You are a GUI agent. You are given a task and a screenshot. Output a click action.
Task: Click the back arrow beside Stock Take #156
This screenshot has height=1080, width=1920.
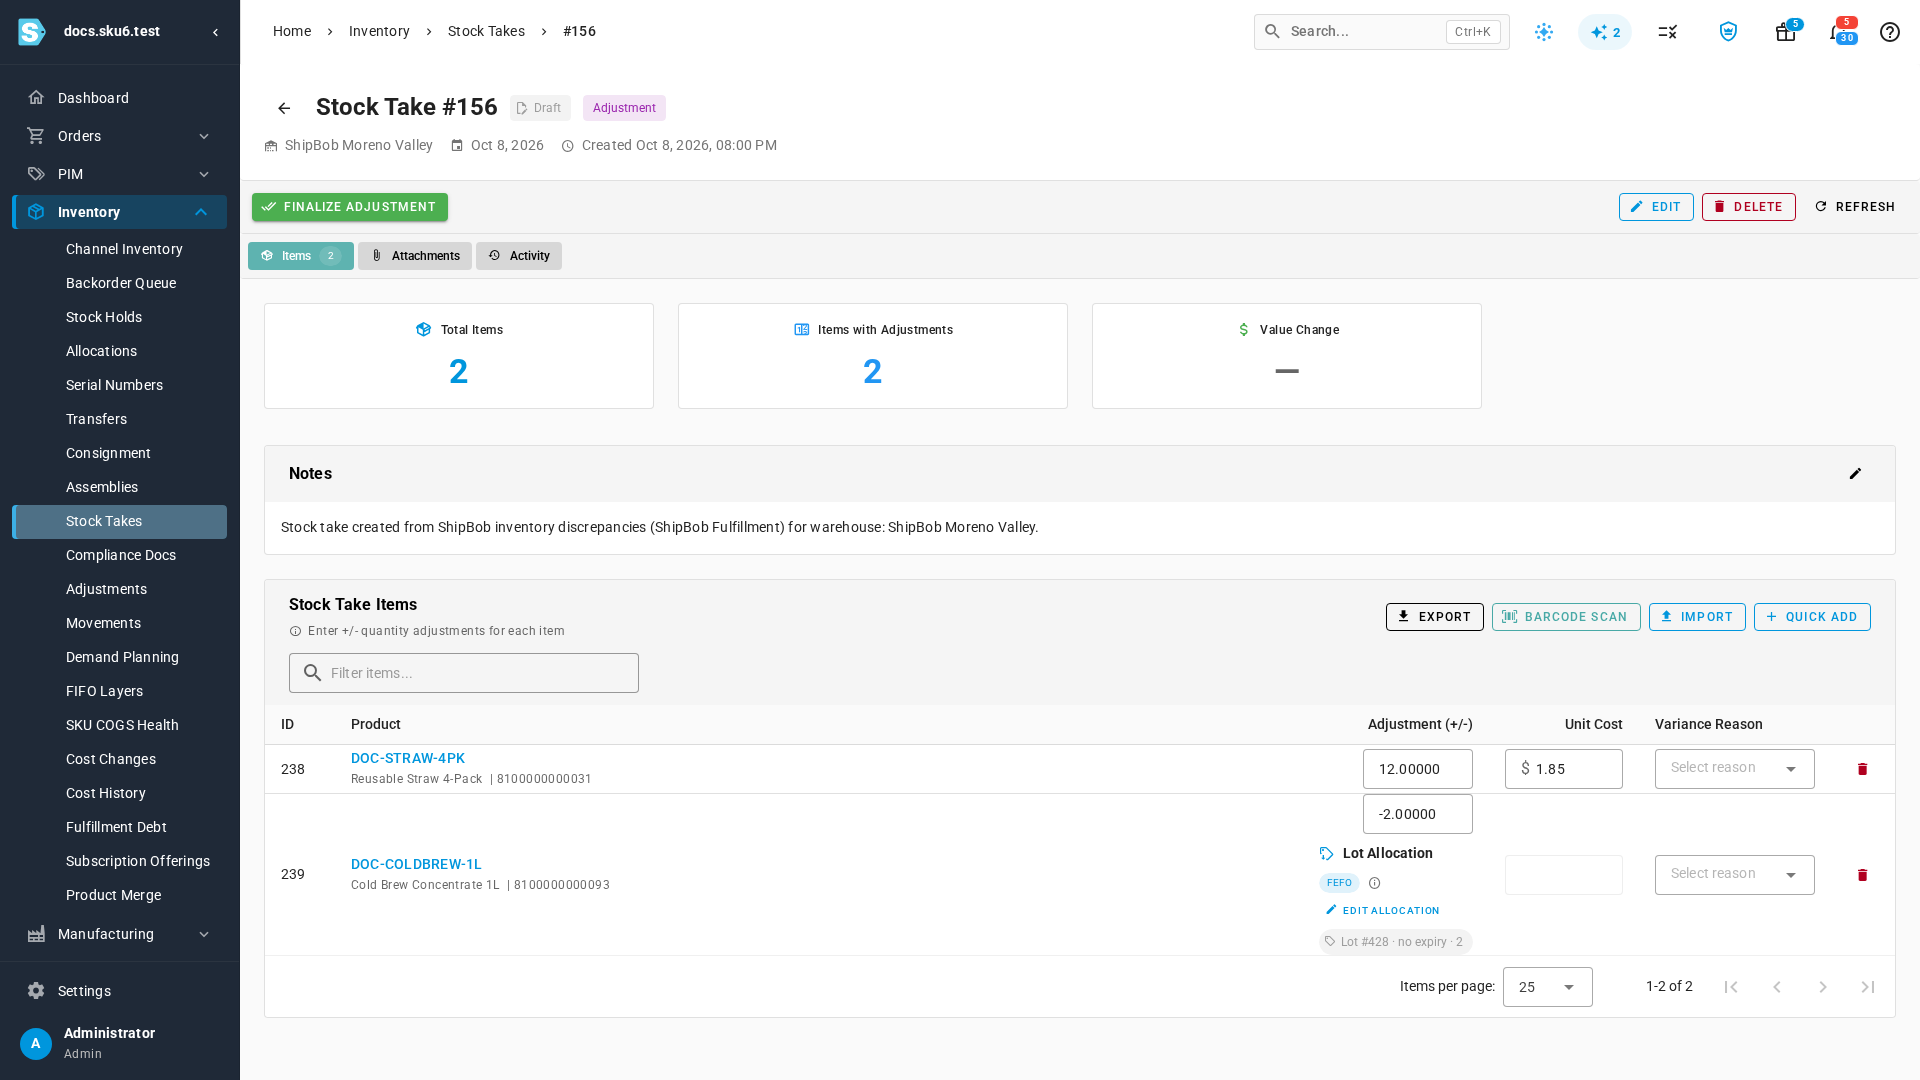284,108
